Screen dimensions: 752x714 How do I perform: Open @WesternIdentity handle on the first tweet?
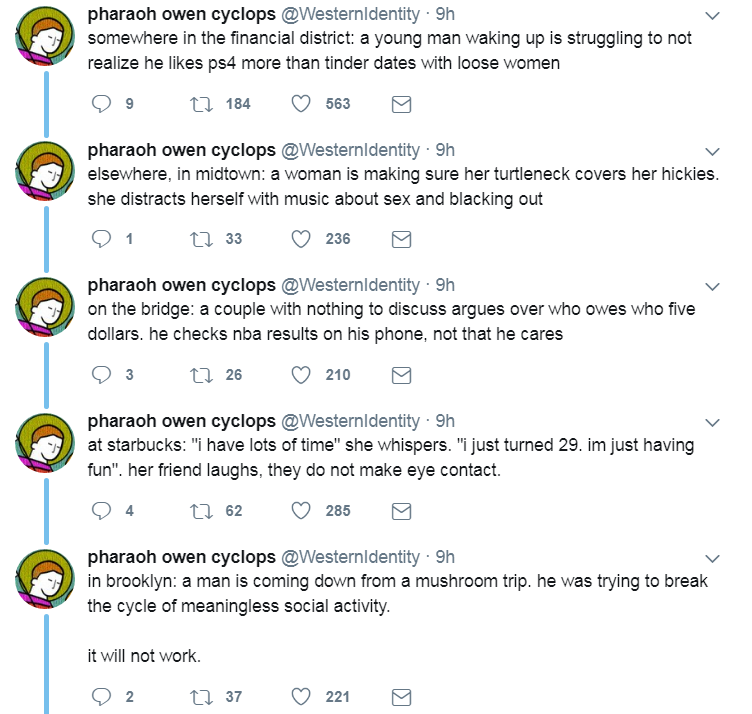coord(350,15)
